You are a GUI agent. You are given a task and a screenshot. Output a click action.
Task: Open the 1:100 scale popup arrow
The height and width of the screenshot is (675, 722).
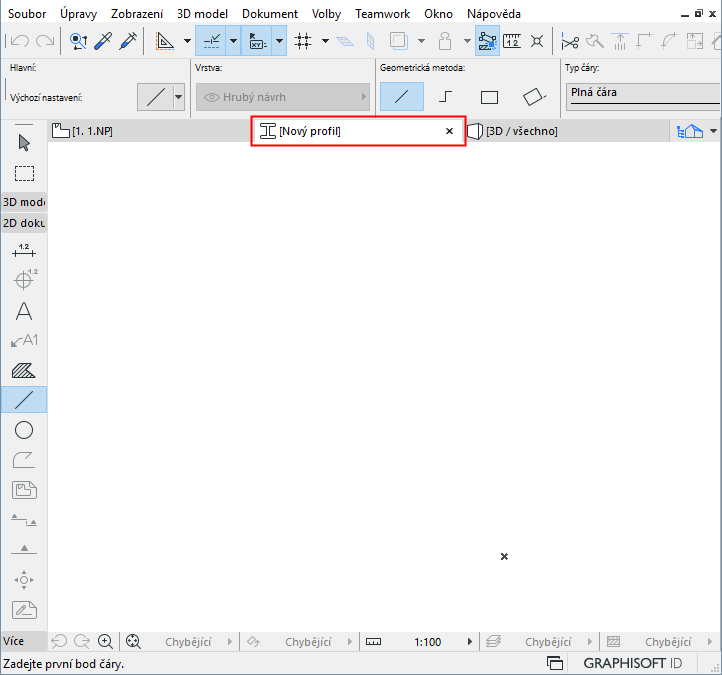[470, 641]
